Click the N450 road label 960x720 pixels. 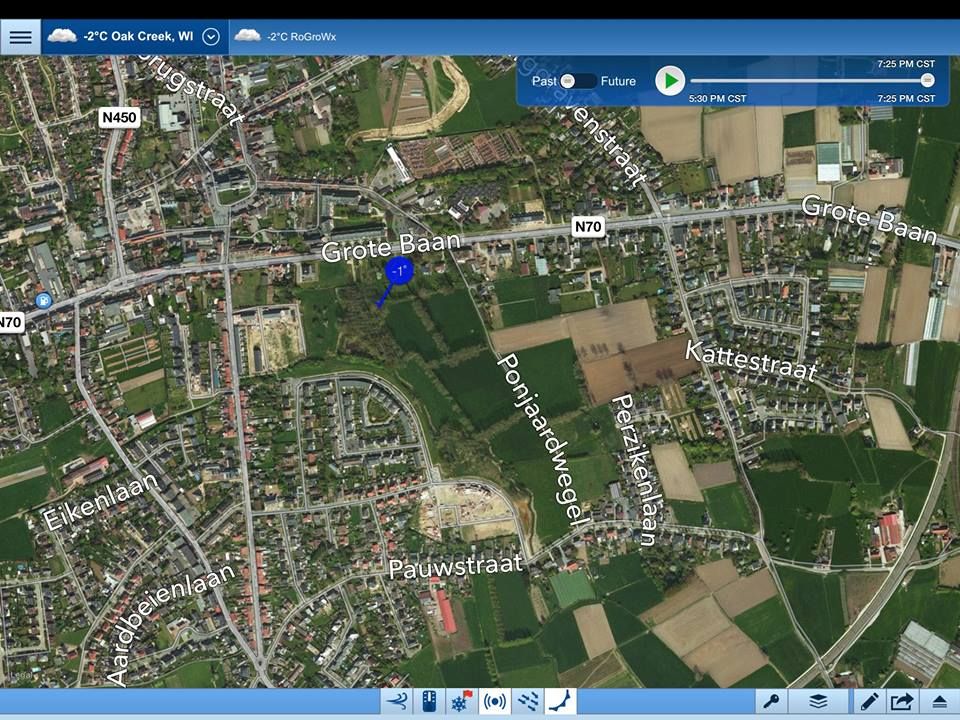(x=119, y=117)
